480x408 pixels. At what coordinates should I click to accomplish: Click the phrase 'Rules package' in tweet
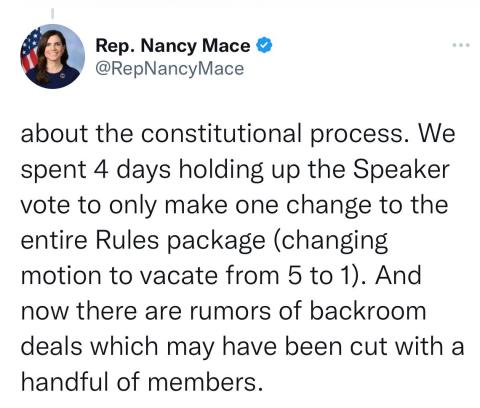point(181,241)
